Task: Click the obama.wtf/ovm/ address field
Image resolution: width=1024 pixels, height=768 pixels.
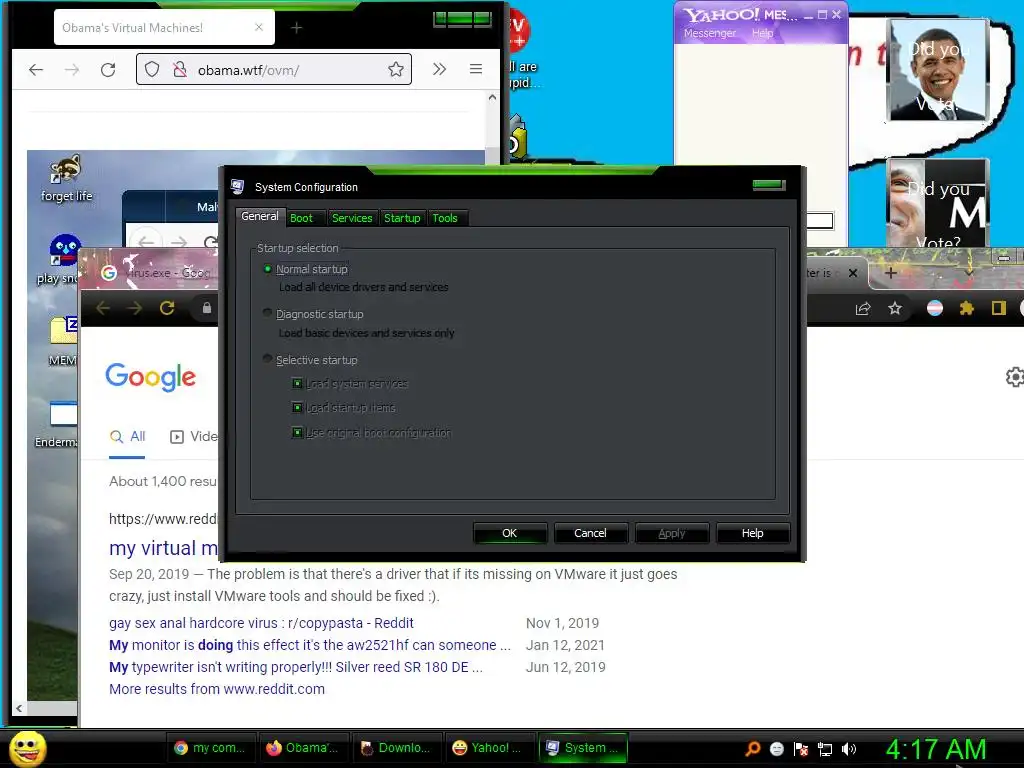Action: click(274, 69)
